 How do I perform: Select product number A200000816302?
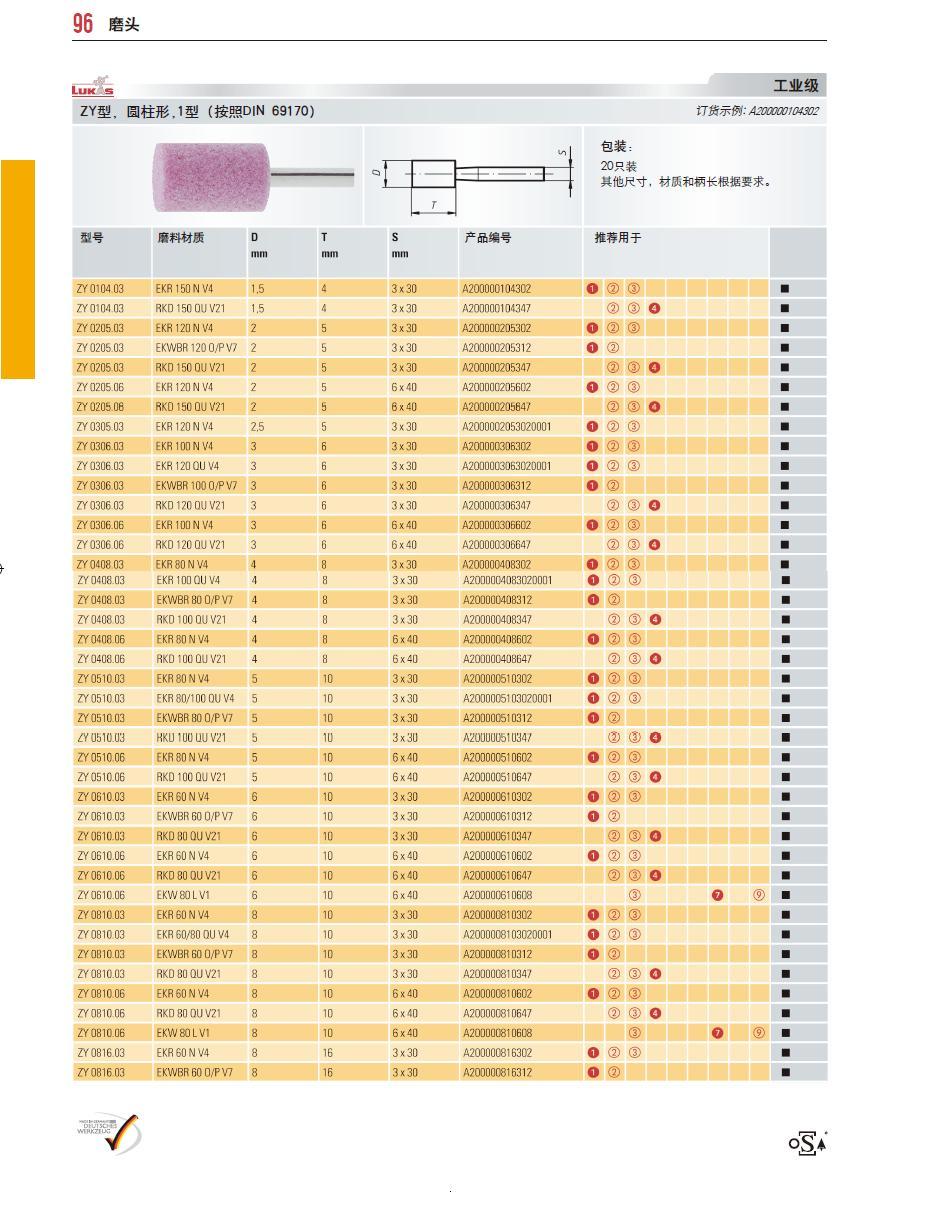(497, 1053)
